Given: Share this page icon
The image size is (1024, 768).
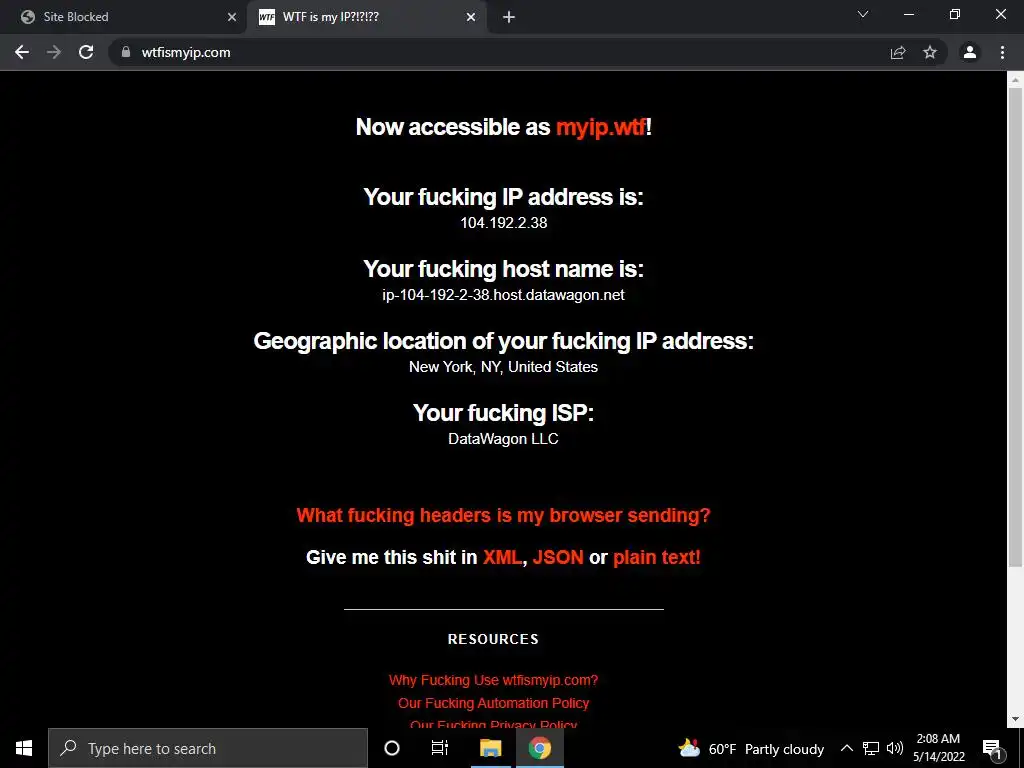Looking at the screenshot, I should pos(898,52).
